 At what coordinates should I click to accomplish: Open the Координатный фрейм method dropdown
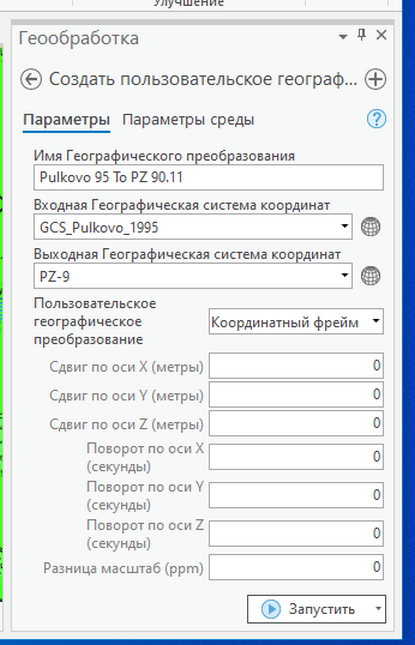(296, 322)
